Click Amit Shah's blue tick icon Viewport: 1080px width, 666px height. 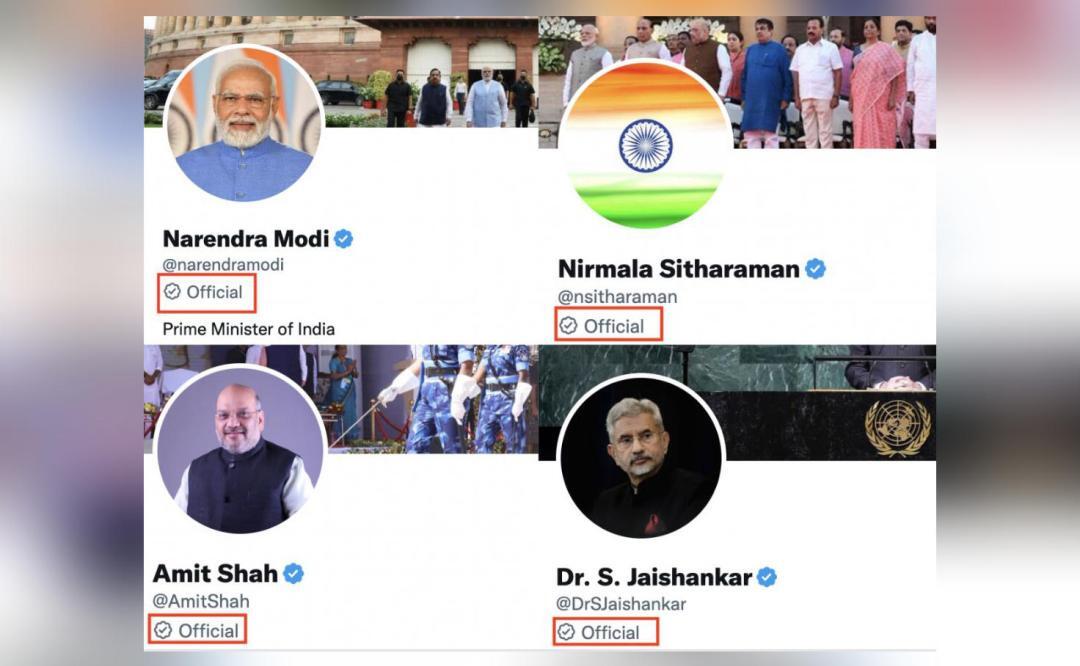(292, 575)
